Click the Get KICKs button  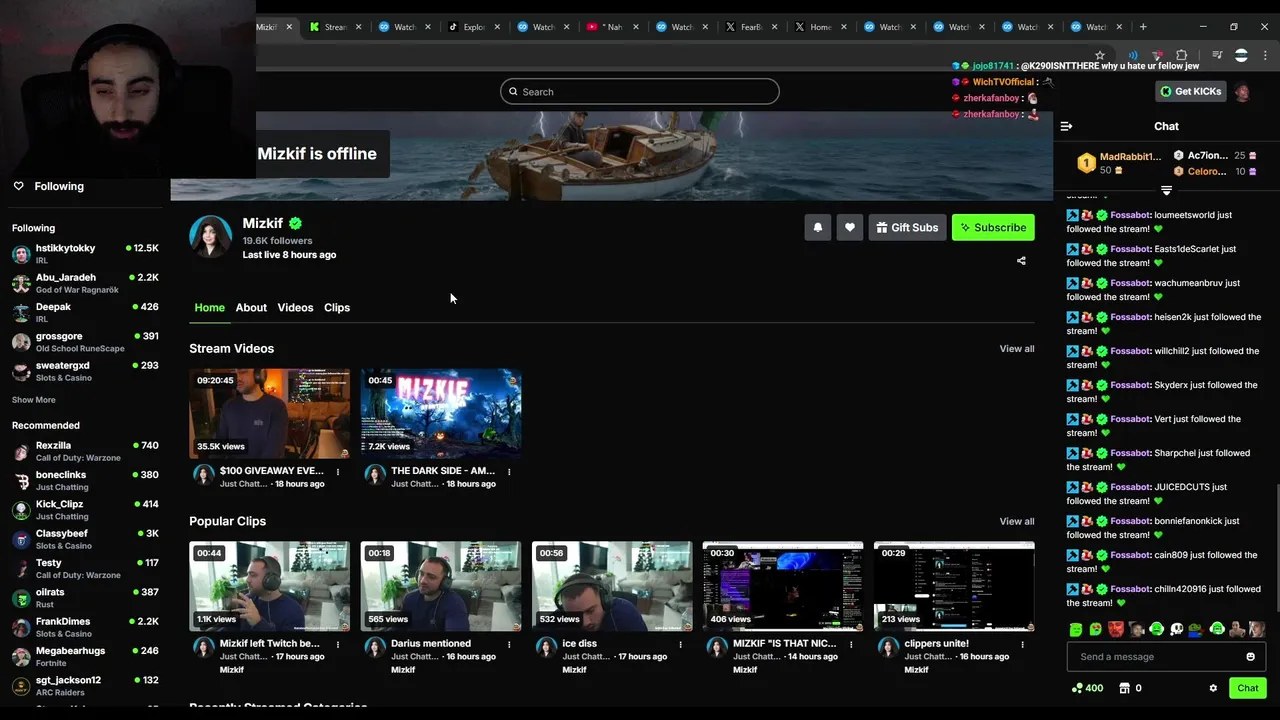tap(1190, 91)
